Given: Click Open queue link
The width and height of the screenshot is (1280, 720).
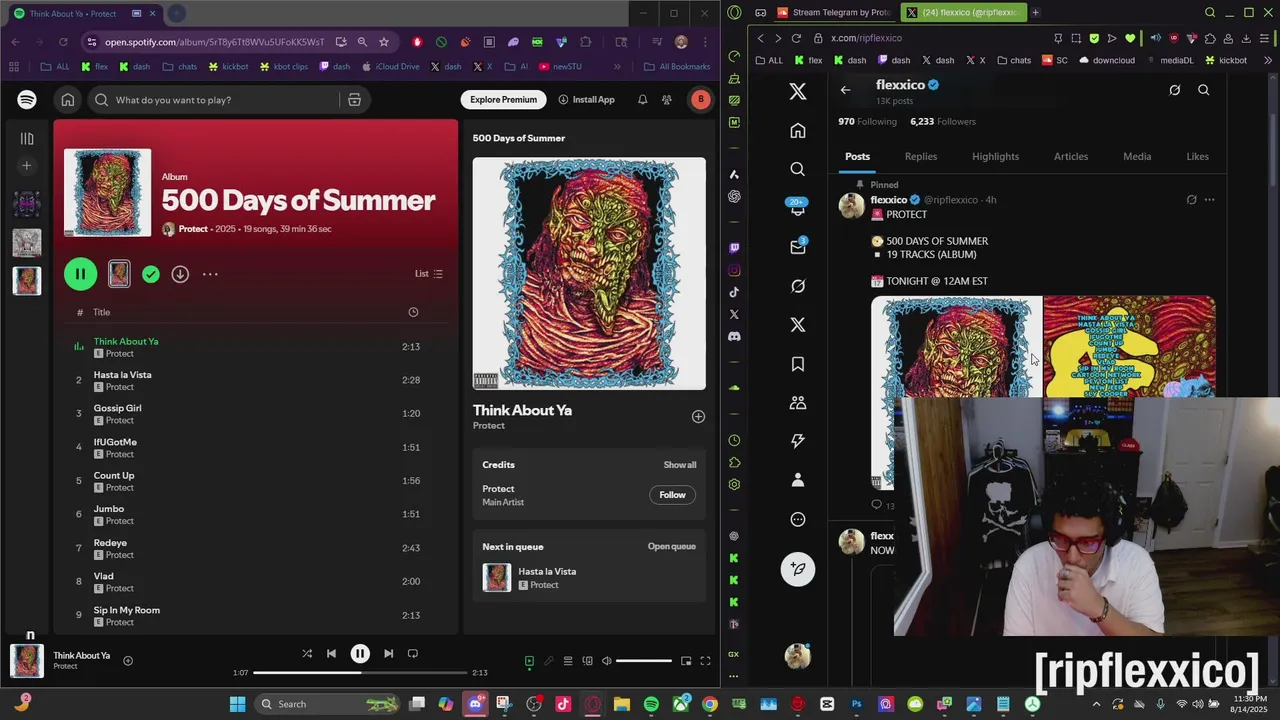Looking at the screenshot, I should pyautogui.click(x=671, y=547).
